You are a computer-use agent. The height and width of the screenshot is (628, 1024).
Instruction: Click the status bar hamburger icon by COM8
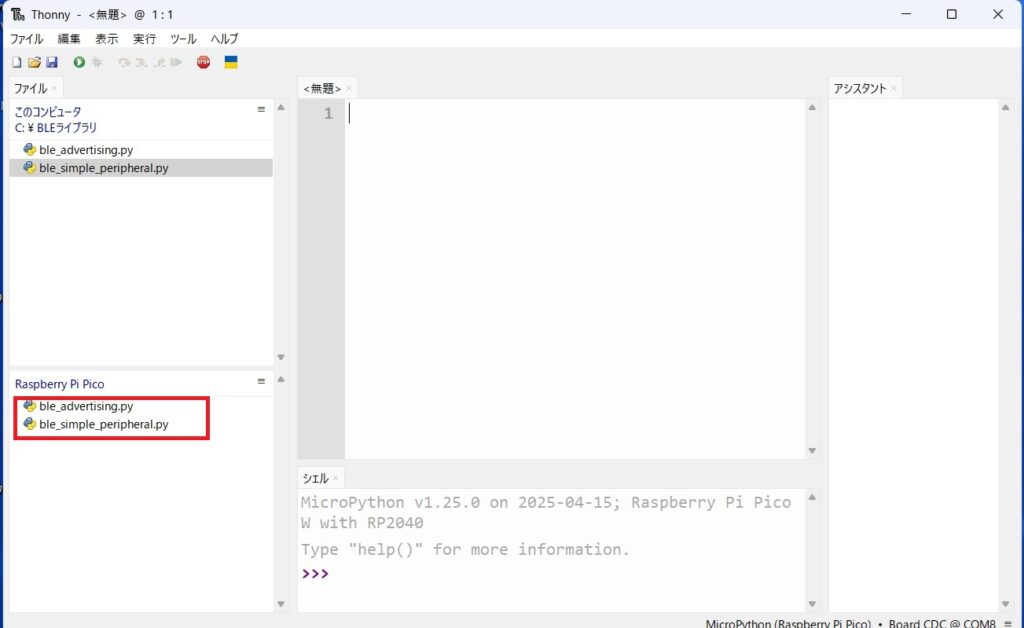coord(1008,623)
